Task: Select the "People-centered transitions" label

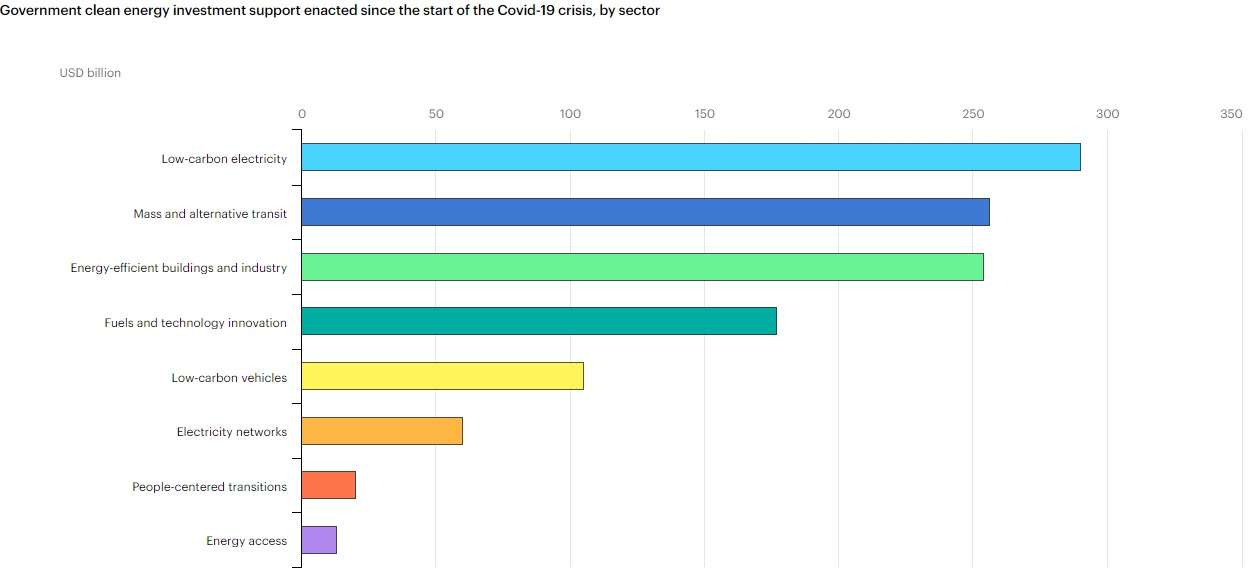Action: point(209,487)
